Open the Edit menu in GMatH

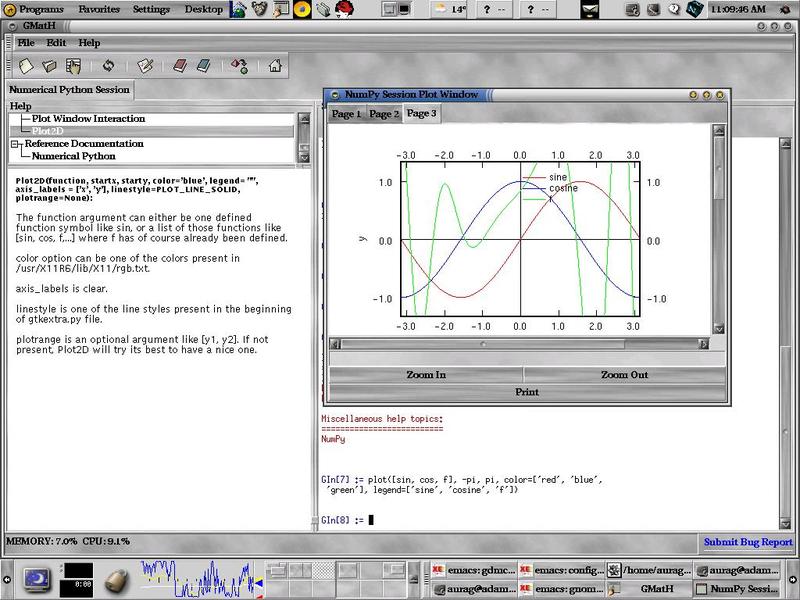pos(56,43)
